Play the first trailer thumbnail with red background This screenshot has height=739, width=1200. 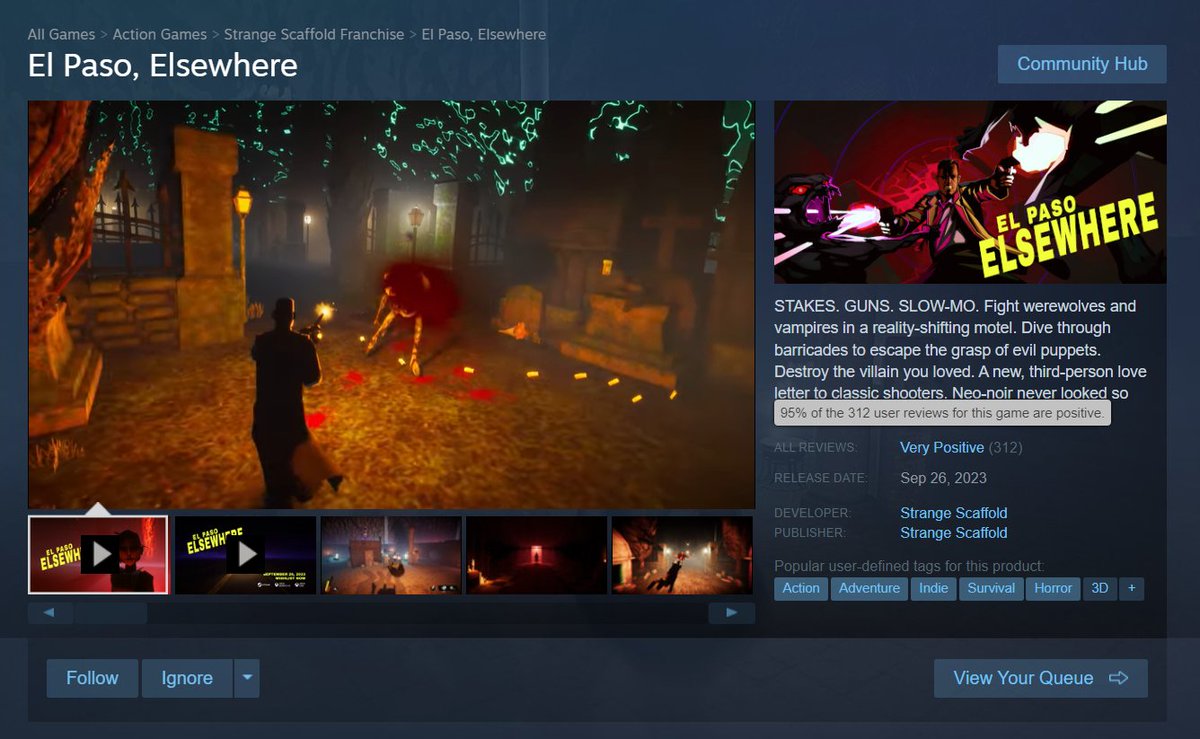tap(98, 555)
